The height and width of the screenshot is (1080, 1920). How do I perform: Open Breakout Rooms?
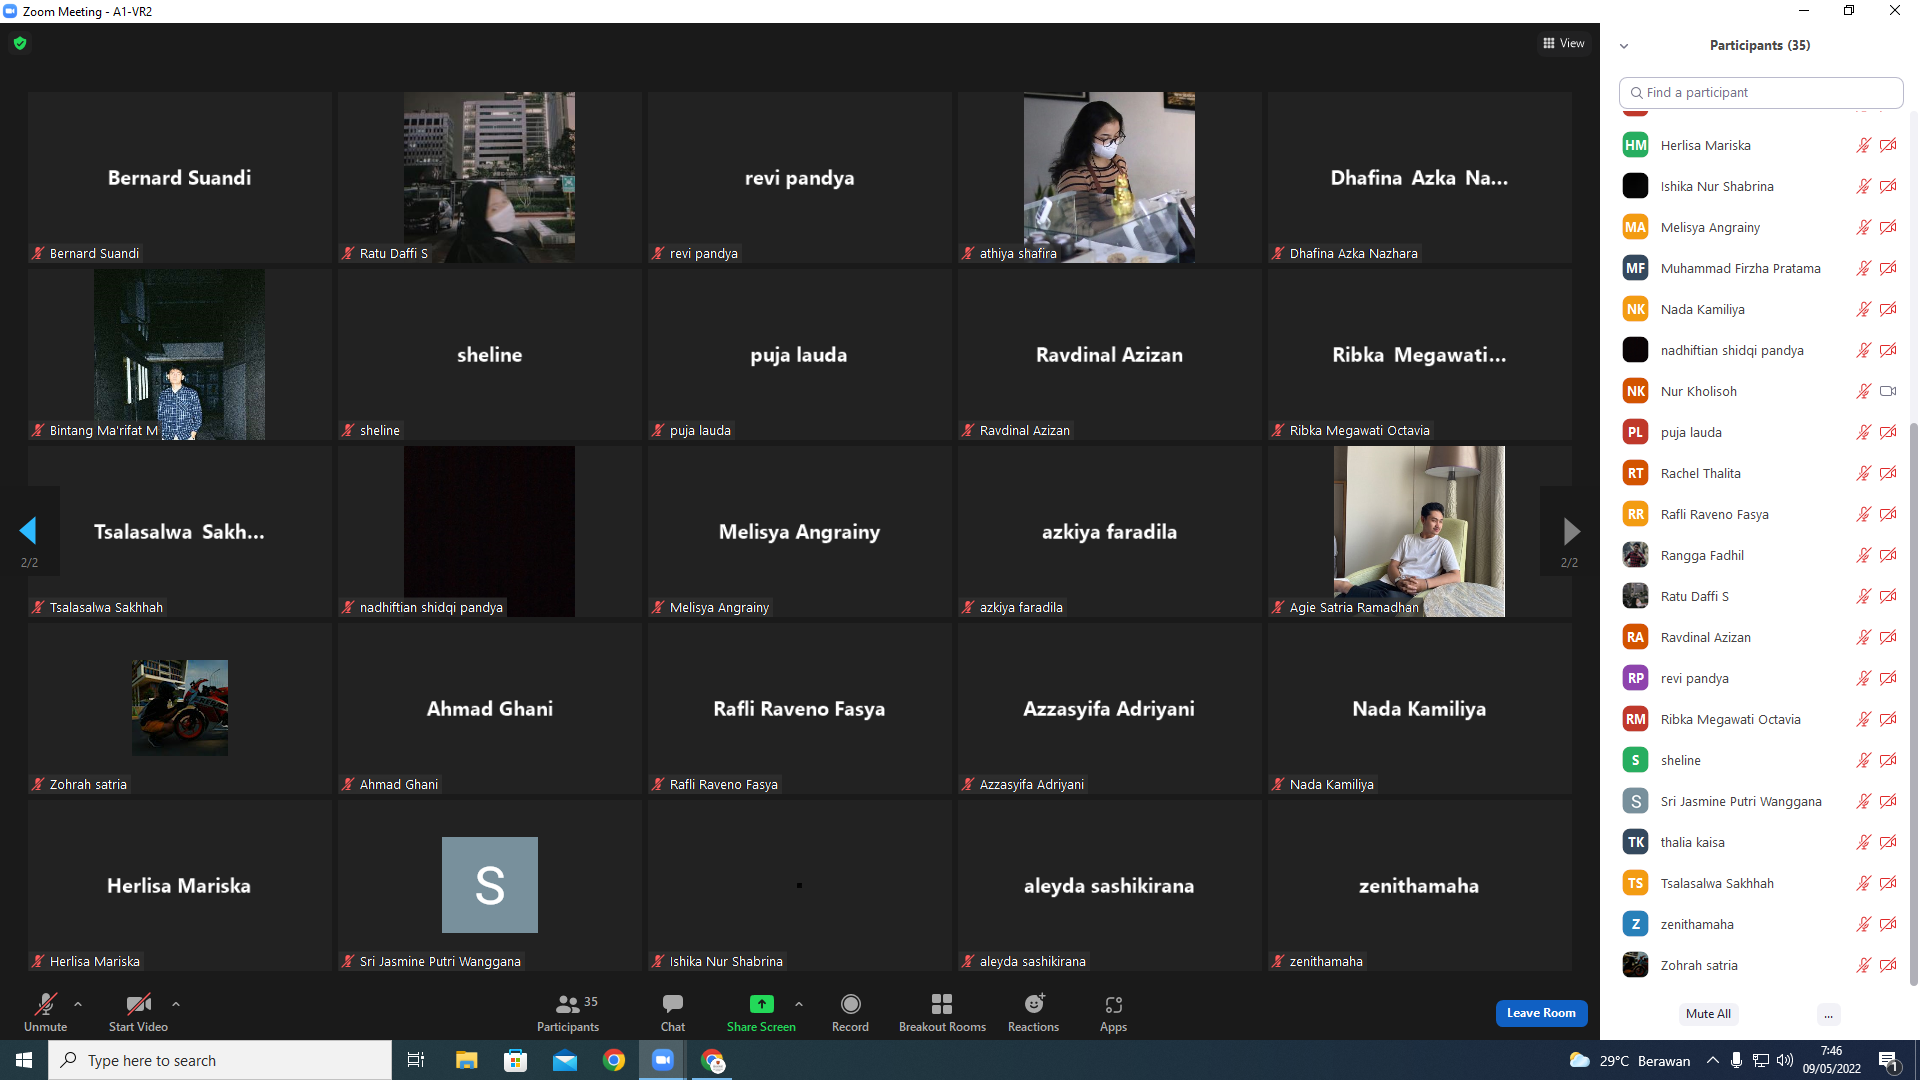pos(942,1012)
